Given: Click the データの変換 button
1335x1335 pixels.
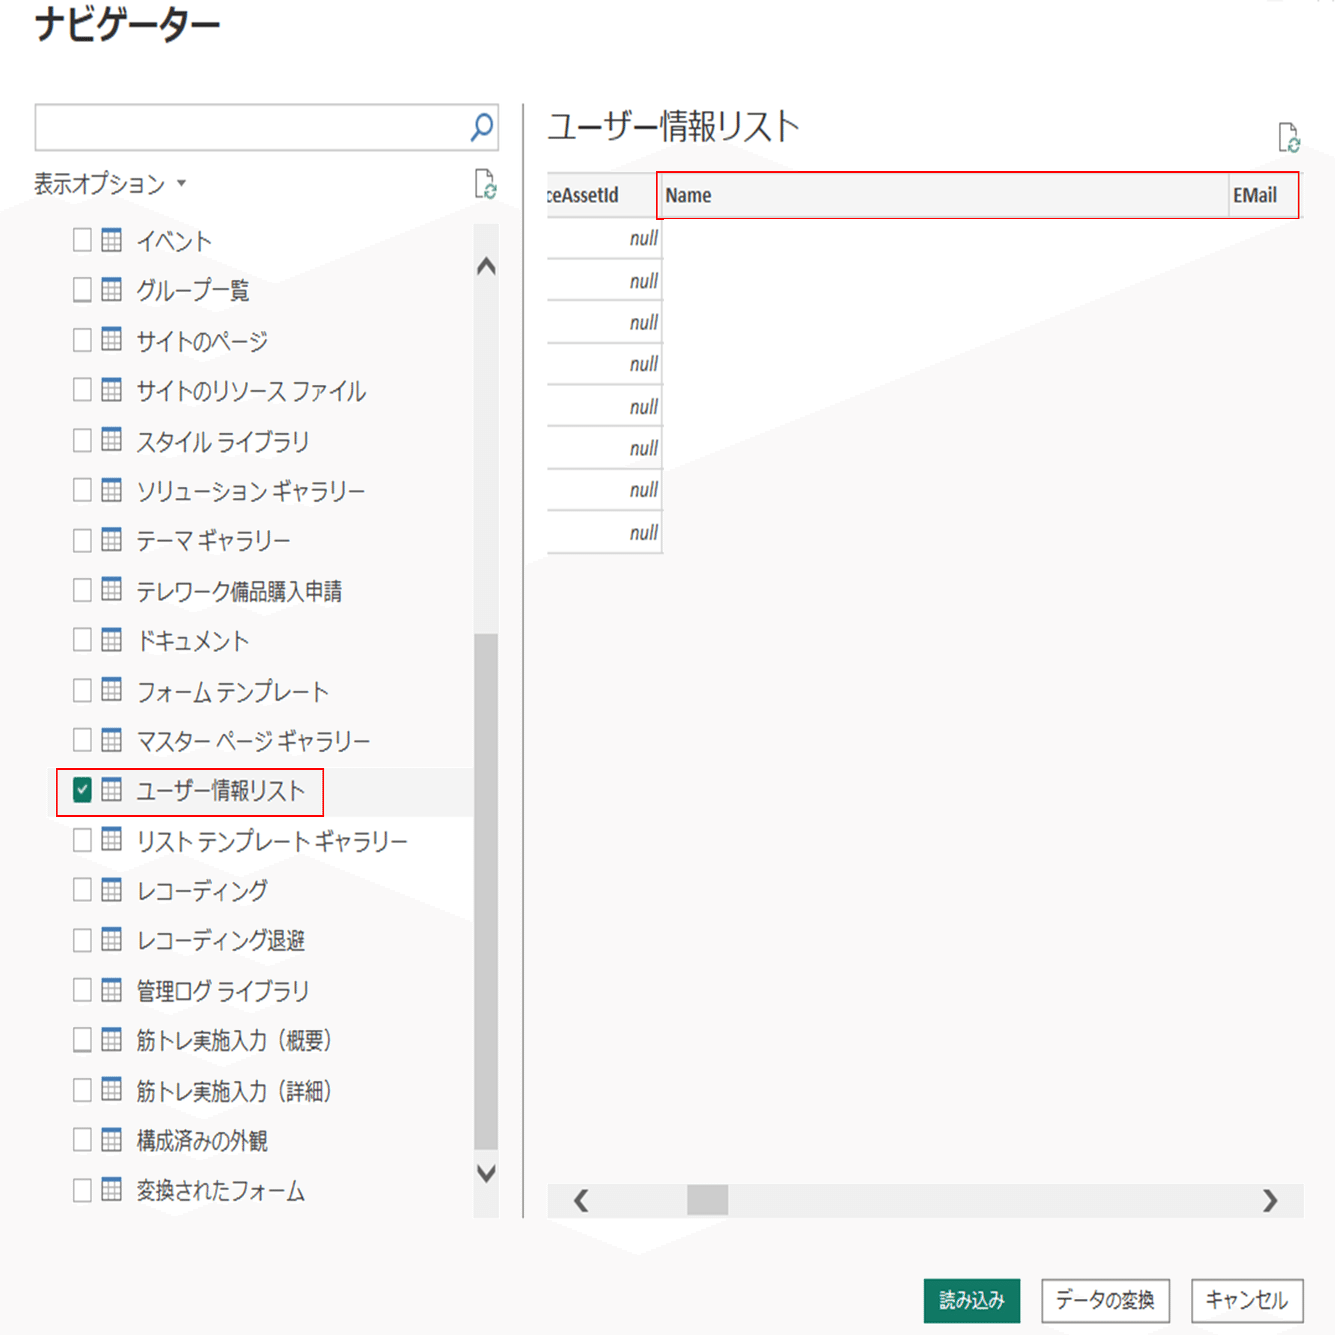Looking at the screenshot, I should pos(1105,1300).
